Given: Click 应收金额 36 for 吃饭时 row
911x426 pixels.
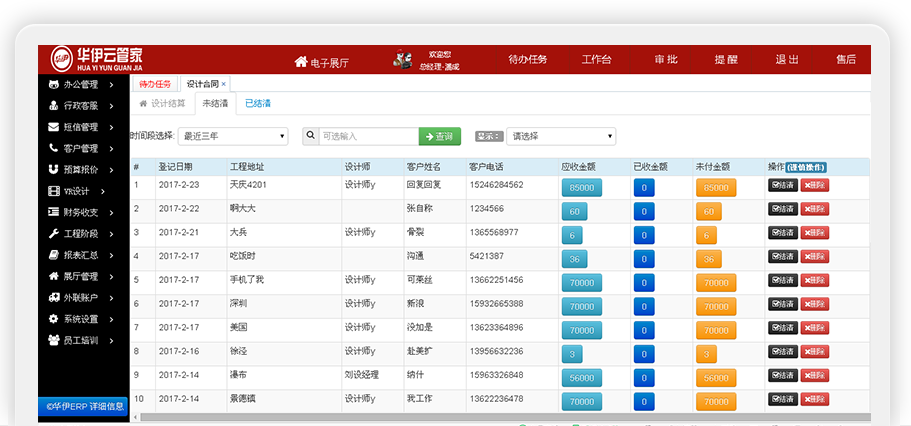Looking at the screenshot, I should click(574, 259).
